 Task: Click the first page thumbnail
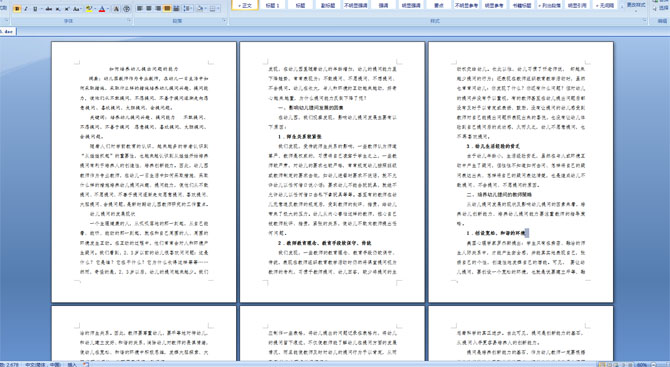[x=144, y=172]
